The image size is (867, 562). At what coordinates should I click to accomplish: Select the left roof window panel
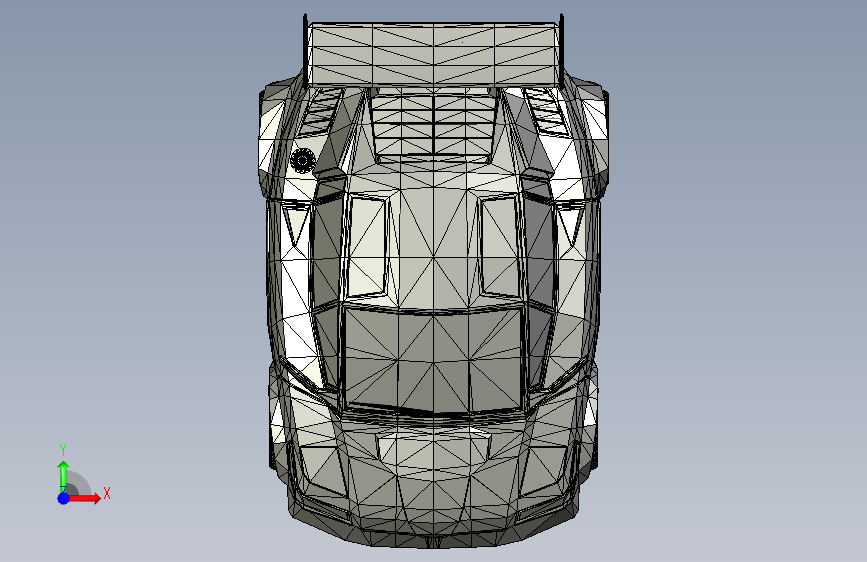(x=367, y=247)
